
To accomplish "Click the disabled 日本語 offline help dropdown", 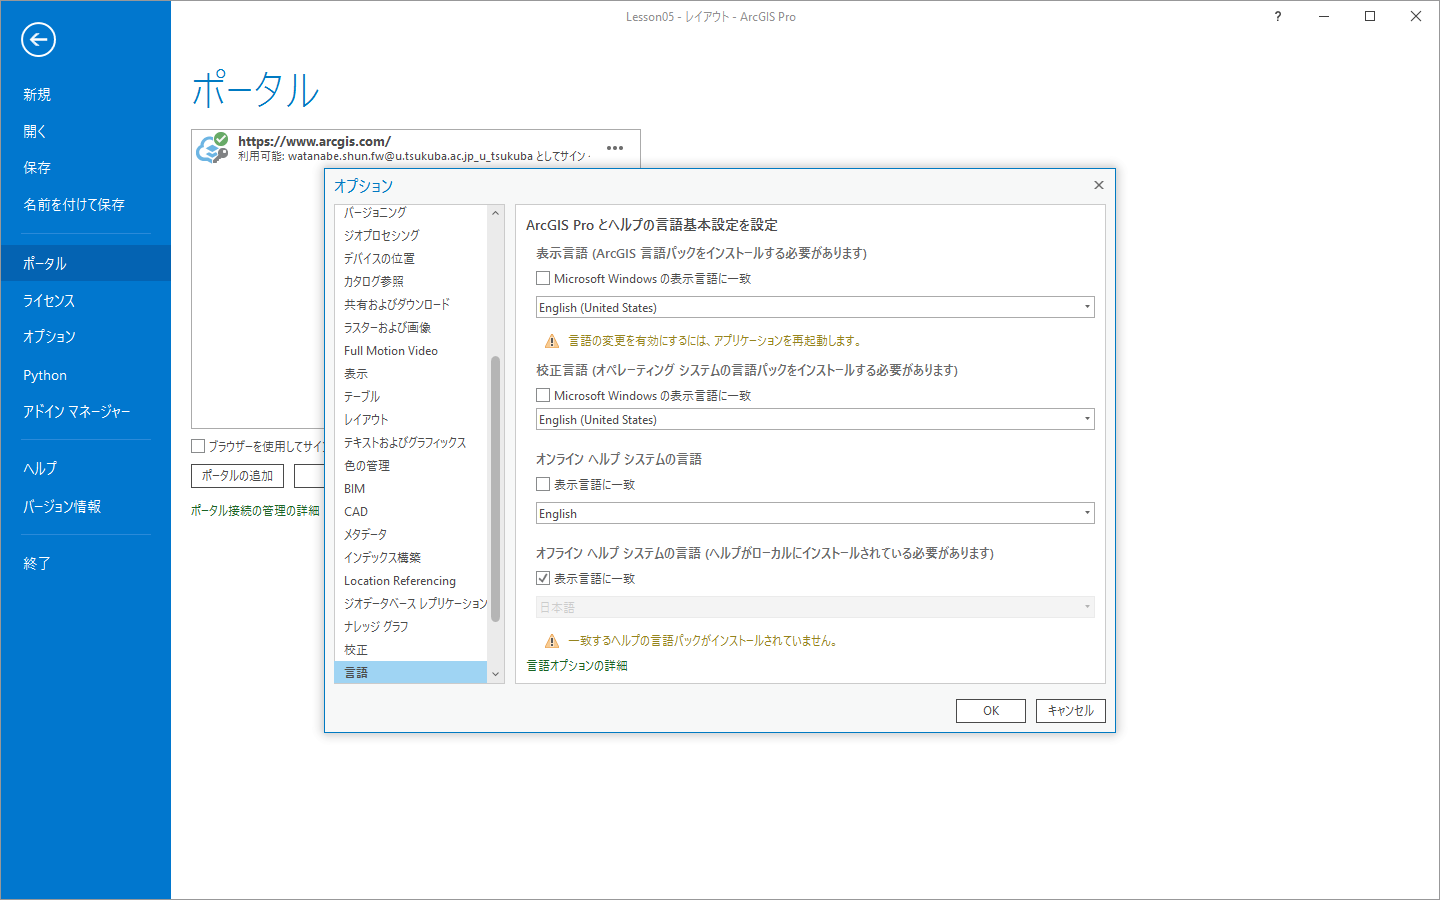I will pos(815,607).
